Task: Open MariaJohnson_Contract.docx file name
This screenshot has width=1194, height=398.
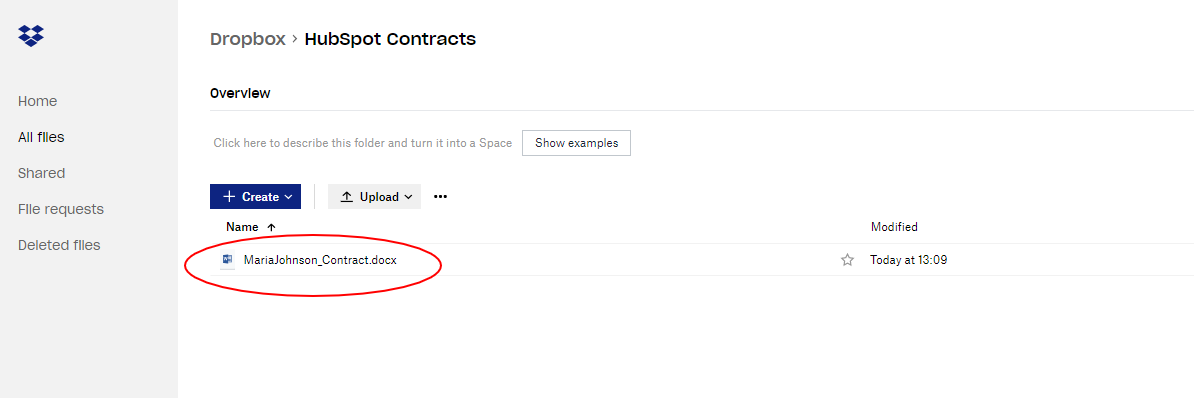Action: pyautogui.click(x=320, y=260)
